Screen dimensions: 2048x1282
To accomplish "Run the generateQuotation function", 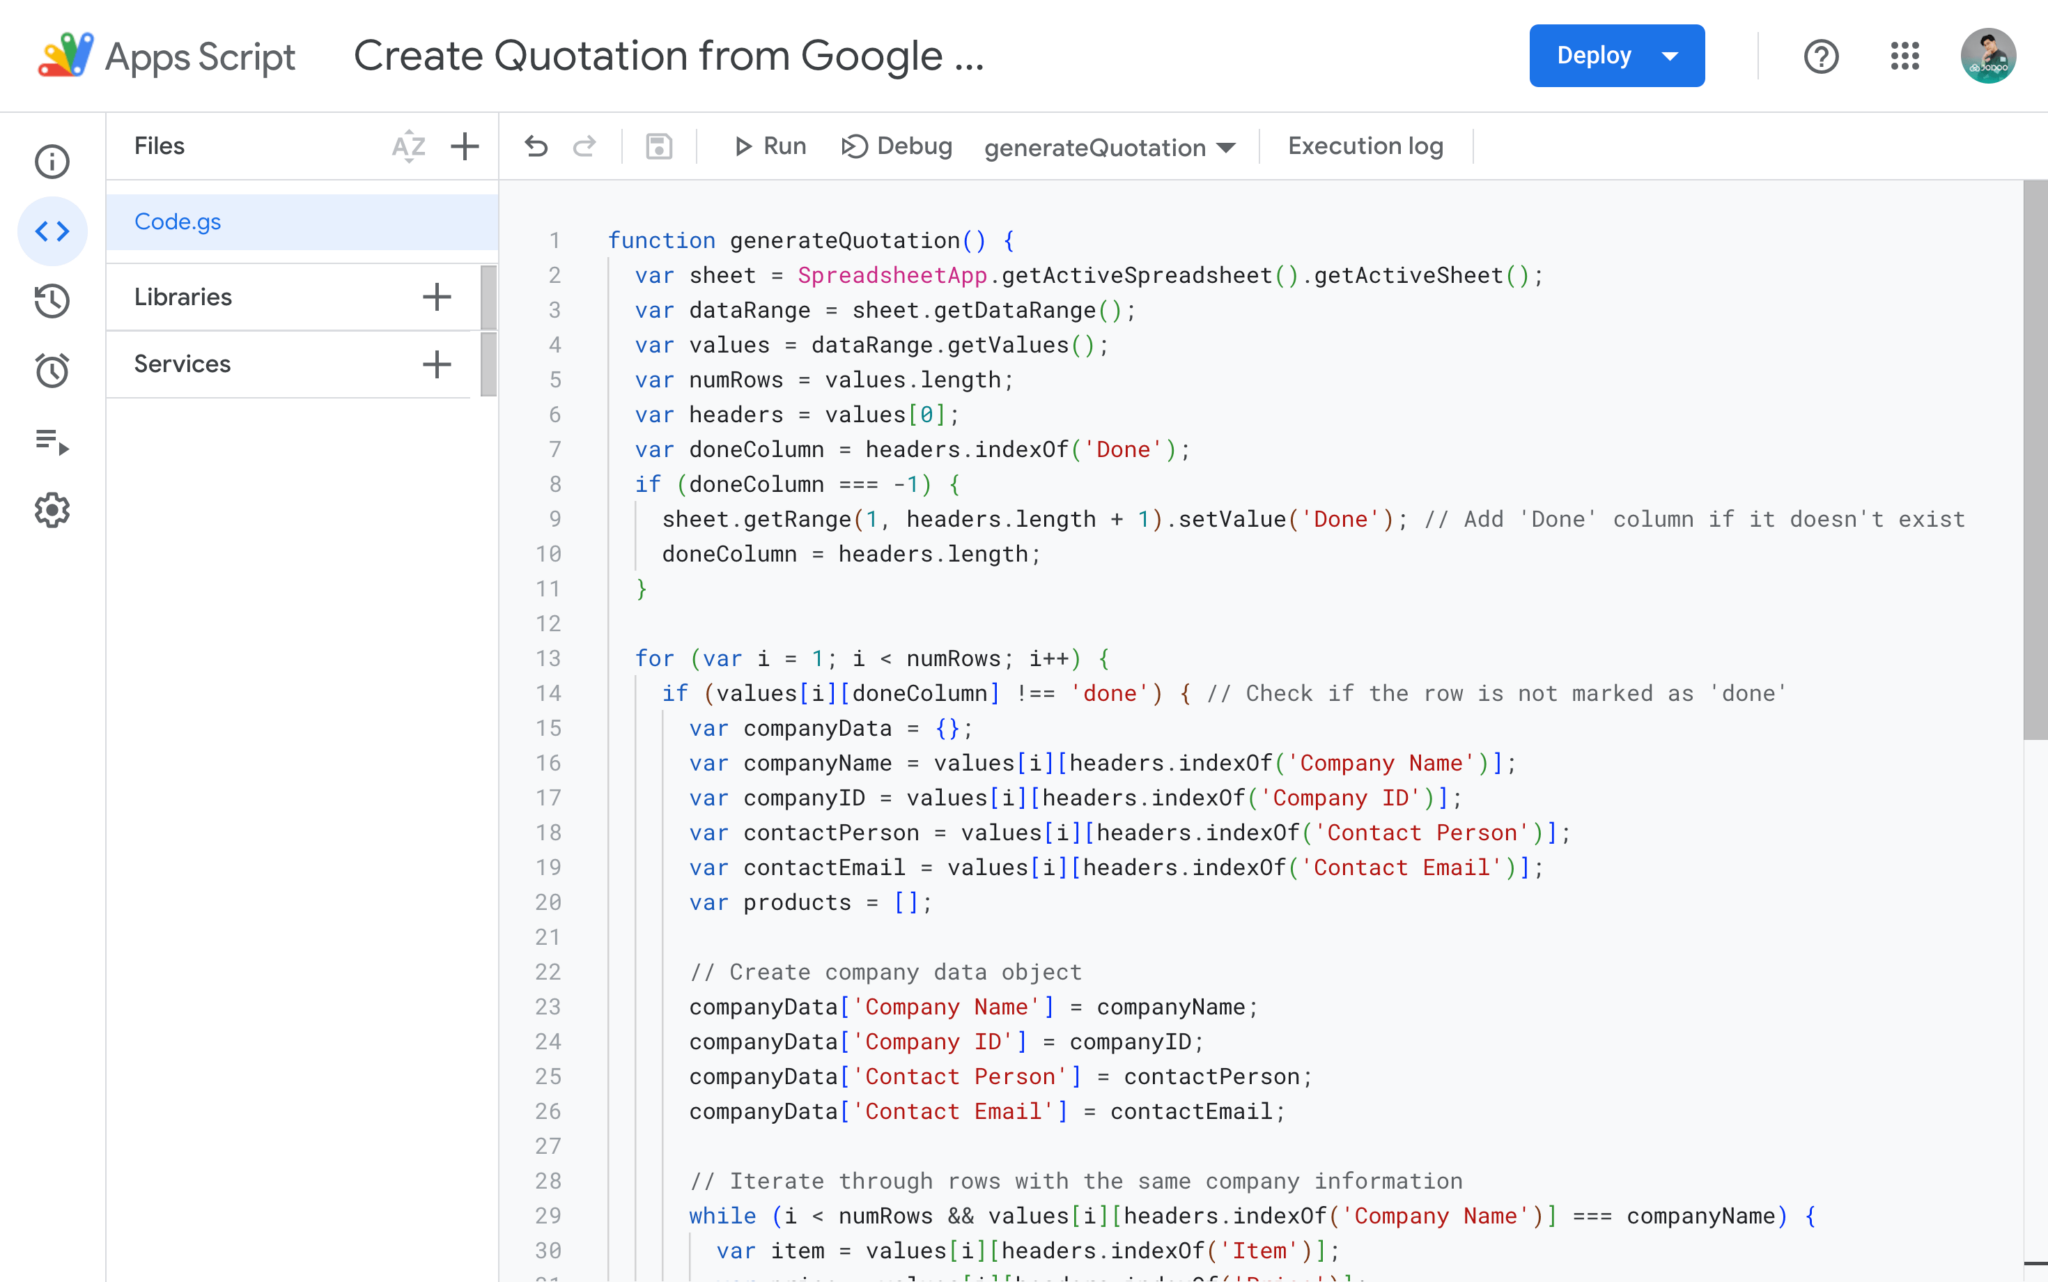I will tap(769, 146).
